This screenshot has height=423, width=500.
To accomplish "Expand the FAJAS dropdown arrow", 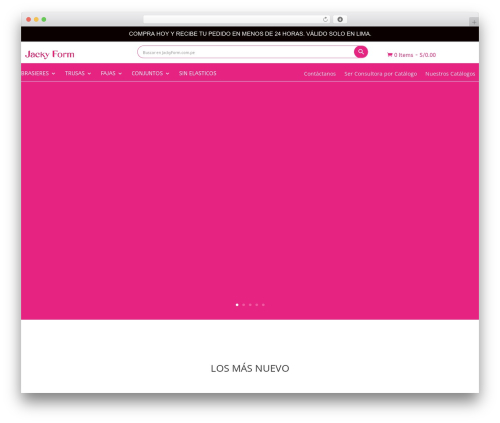I will 120,74.
